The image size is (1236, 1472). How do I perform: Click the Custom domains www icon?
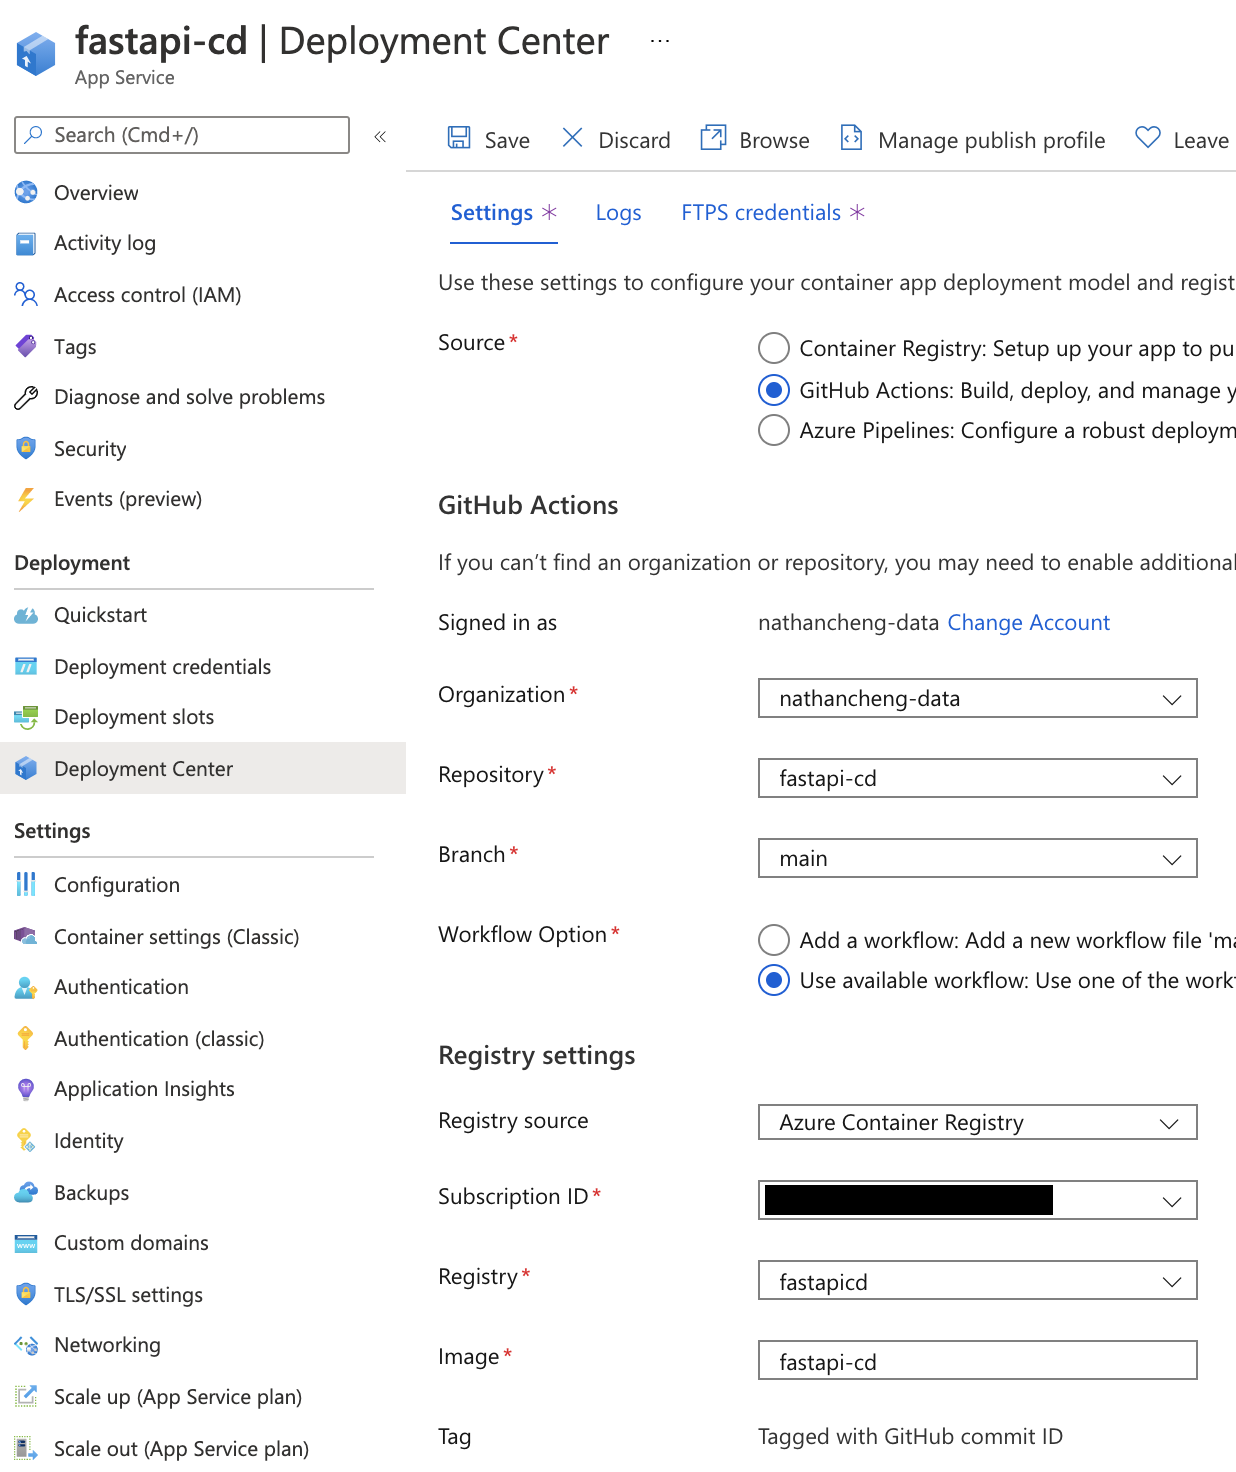tap(26, 1243)
